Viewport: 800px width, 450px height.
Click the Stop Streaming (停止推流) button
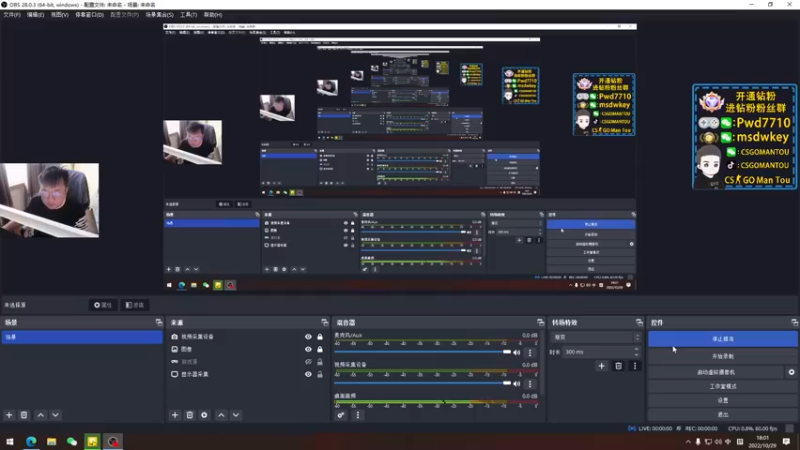pyautogui.click(x=722, y=339)
